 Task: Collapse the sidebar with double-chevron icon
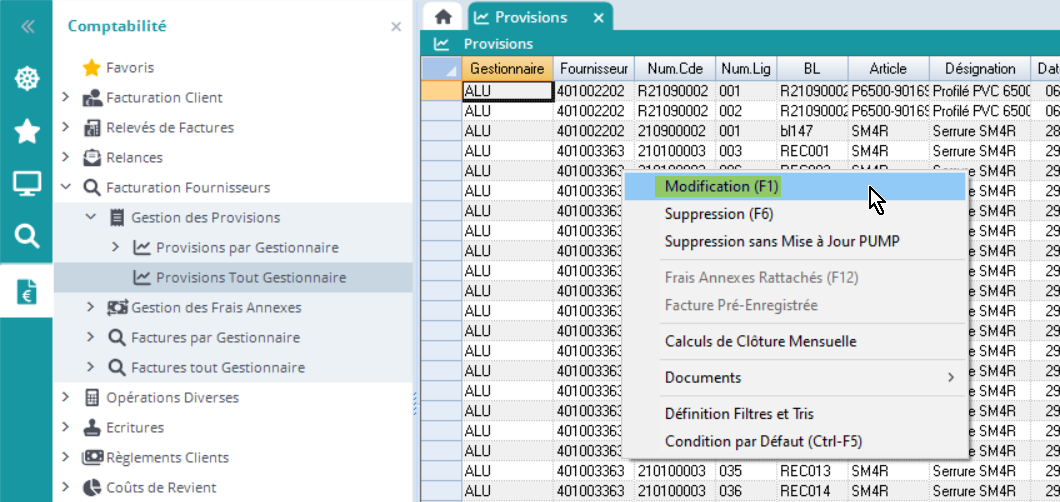(x=27, y=27)
